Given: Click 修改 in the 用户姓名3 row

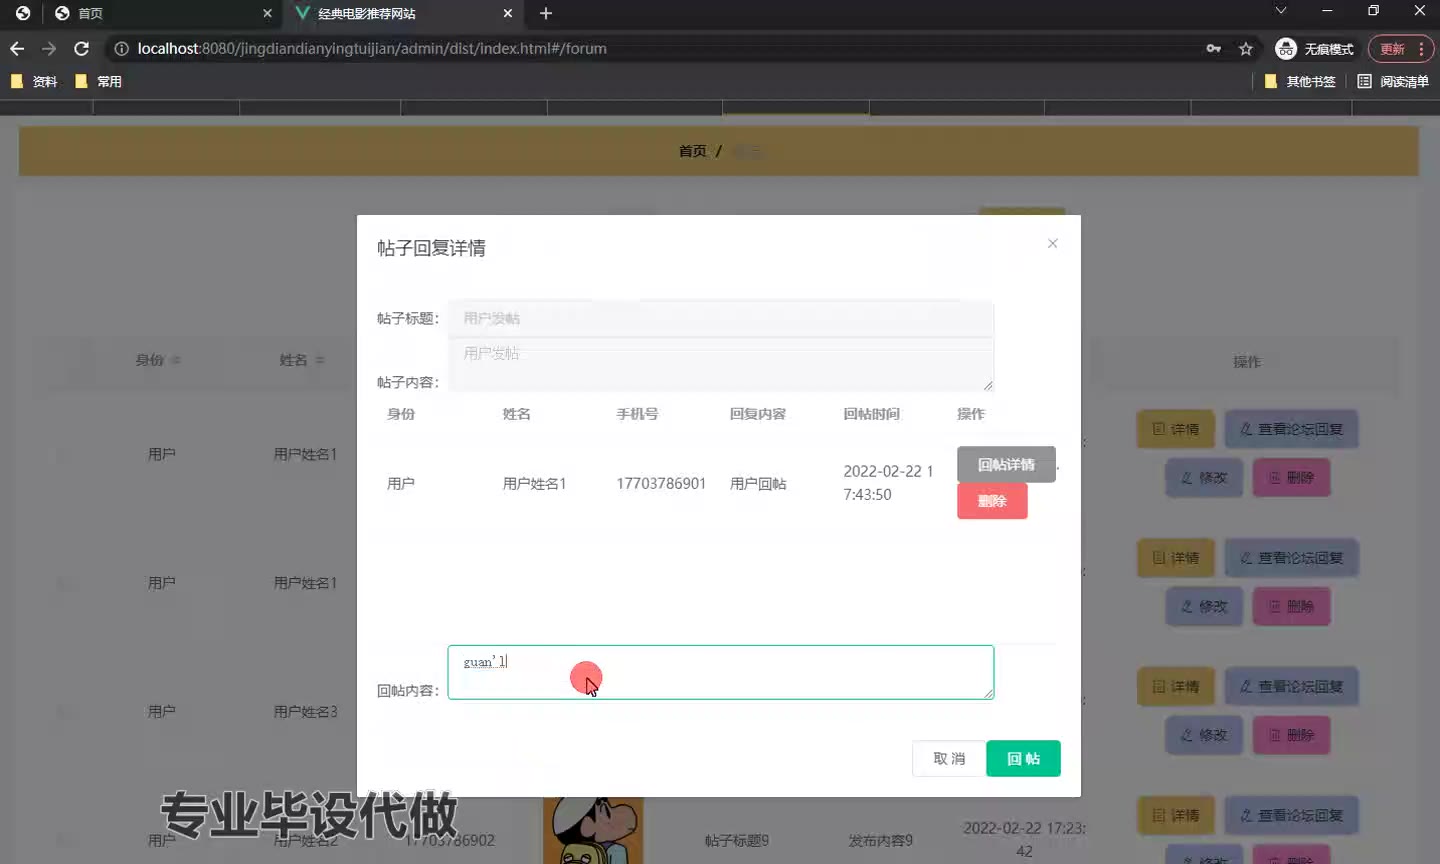Looking at the screenshot, I should click(1204, 735).
